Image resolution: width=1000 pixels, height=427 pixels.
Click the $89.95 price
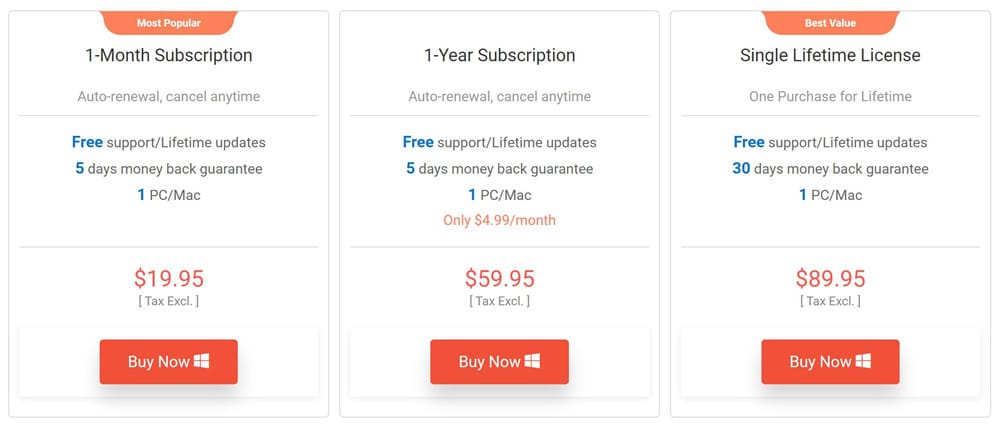830,278
